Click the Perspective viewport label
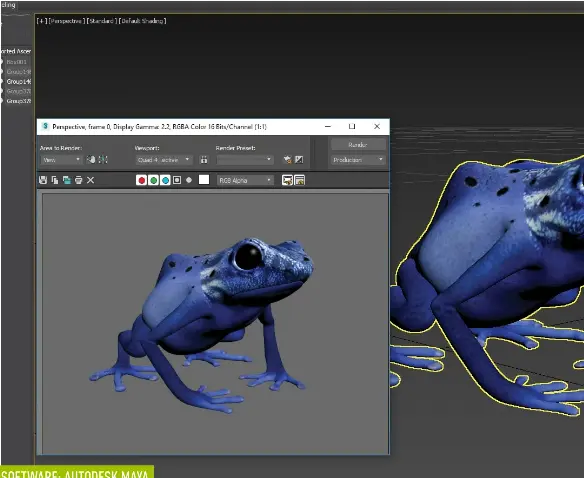 click(x=67, y=21)
